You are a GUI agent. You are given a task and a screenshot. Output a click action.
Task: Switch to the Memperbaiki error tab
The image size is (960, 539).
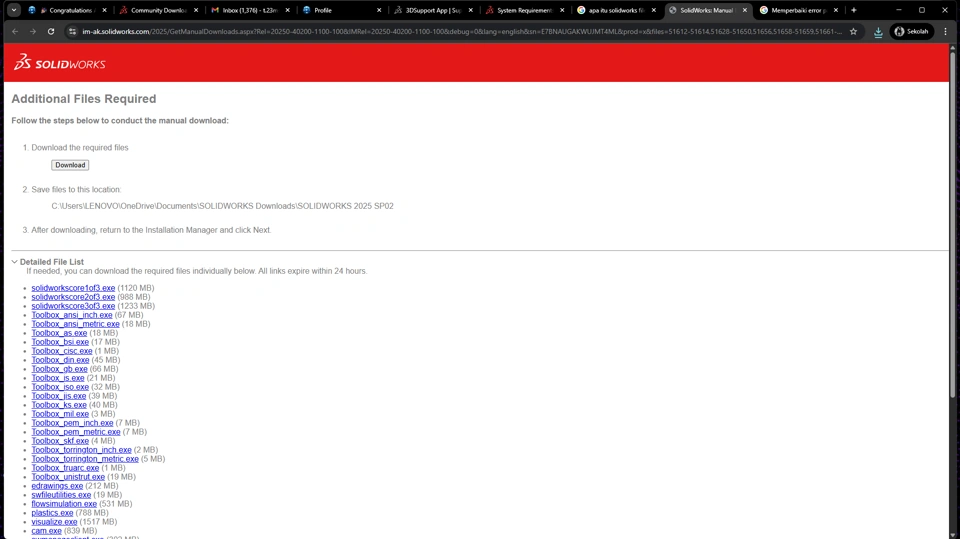[797, 10]
